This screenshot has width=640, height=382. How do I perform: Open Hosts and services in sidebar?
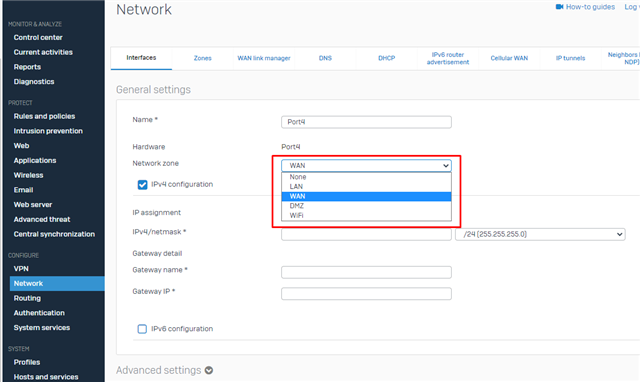46,377
